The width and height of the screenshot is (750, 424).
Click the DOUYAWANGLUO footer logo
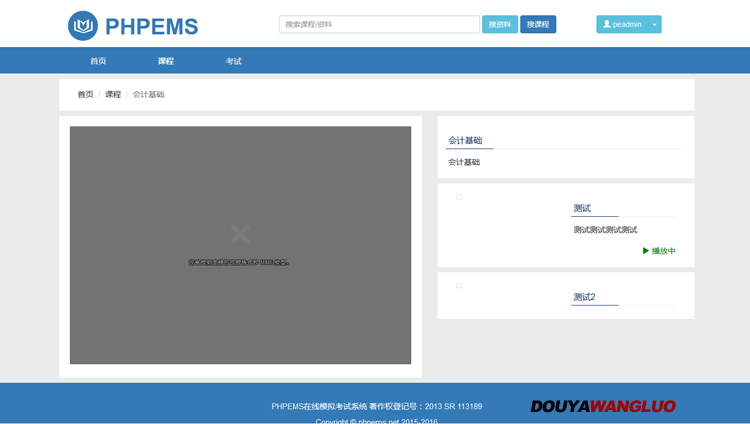(603, 406)
